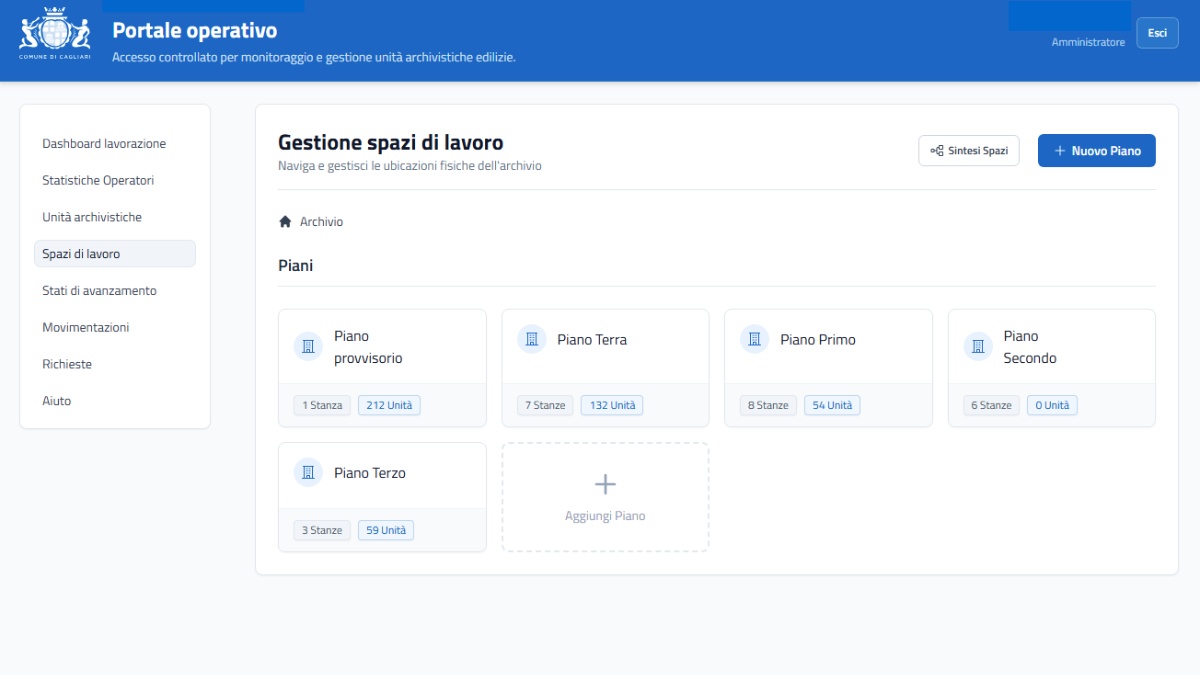Click the 59 Unità badge
This screenshot has width=1200, height=675.
[x=386, y=530]
